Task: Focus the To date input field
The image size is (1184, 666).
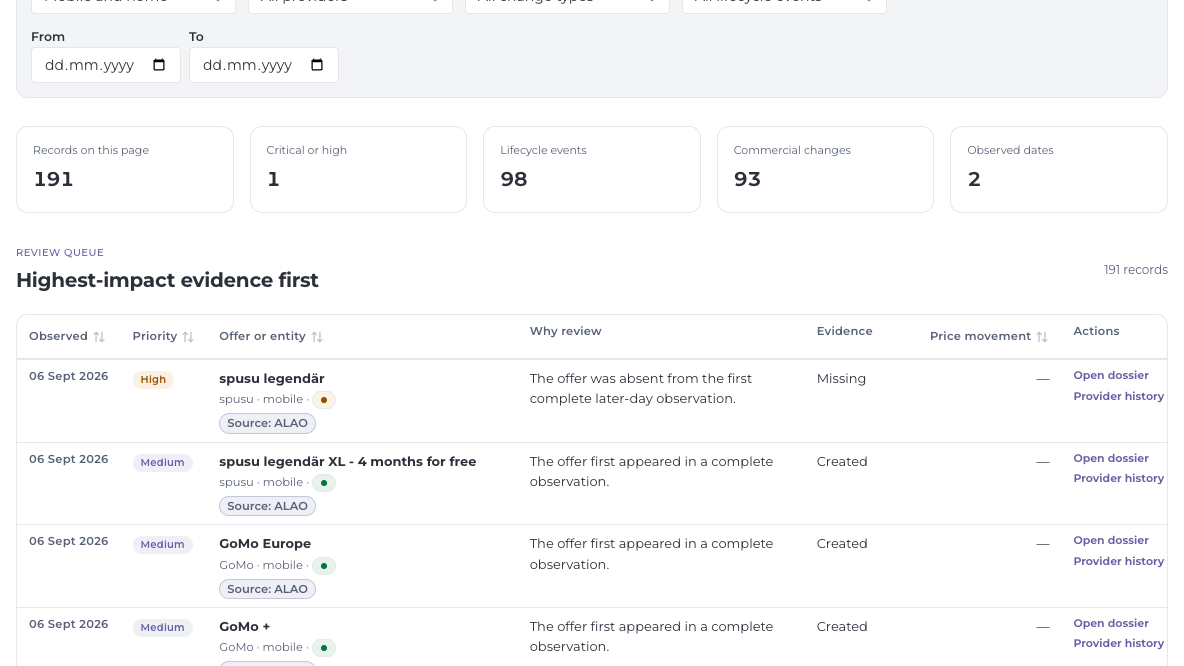Action: [x=264, y=65]
